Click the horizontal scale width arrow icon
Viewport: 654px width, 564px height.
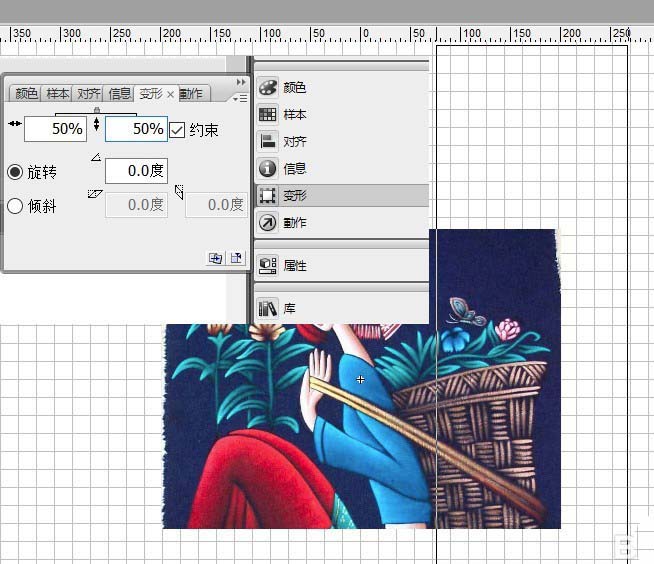click(x=15, y=123)
